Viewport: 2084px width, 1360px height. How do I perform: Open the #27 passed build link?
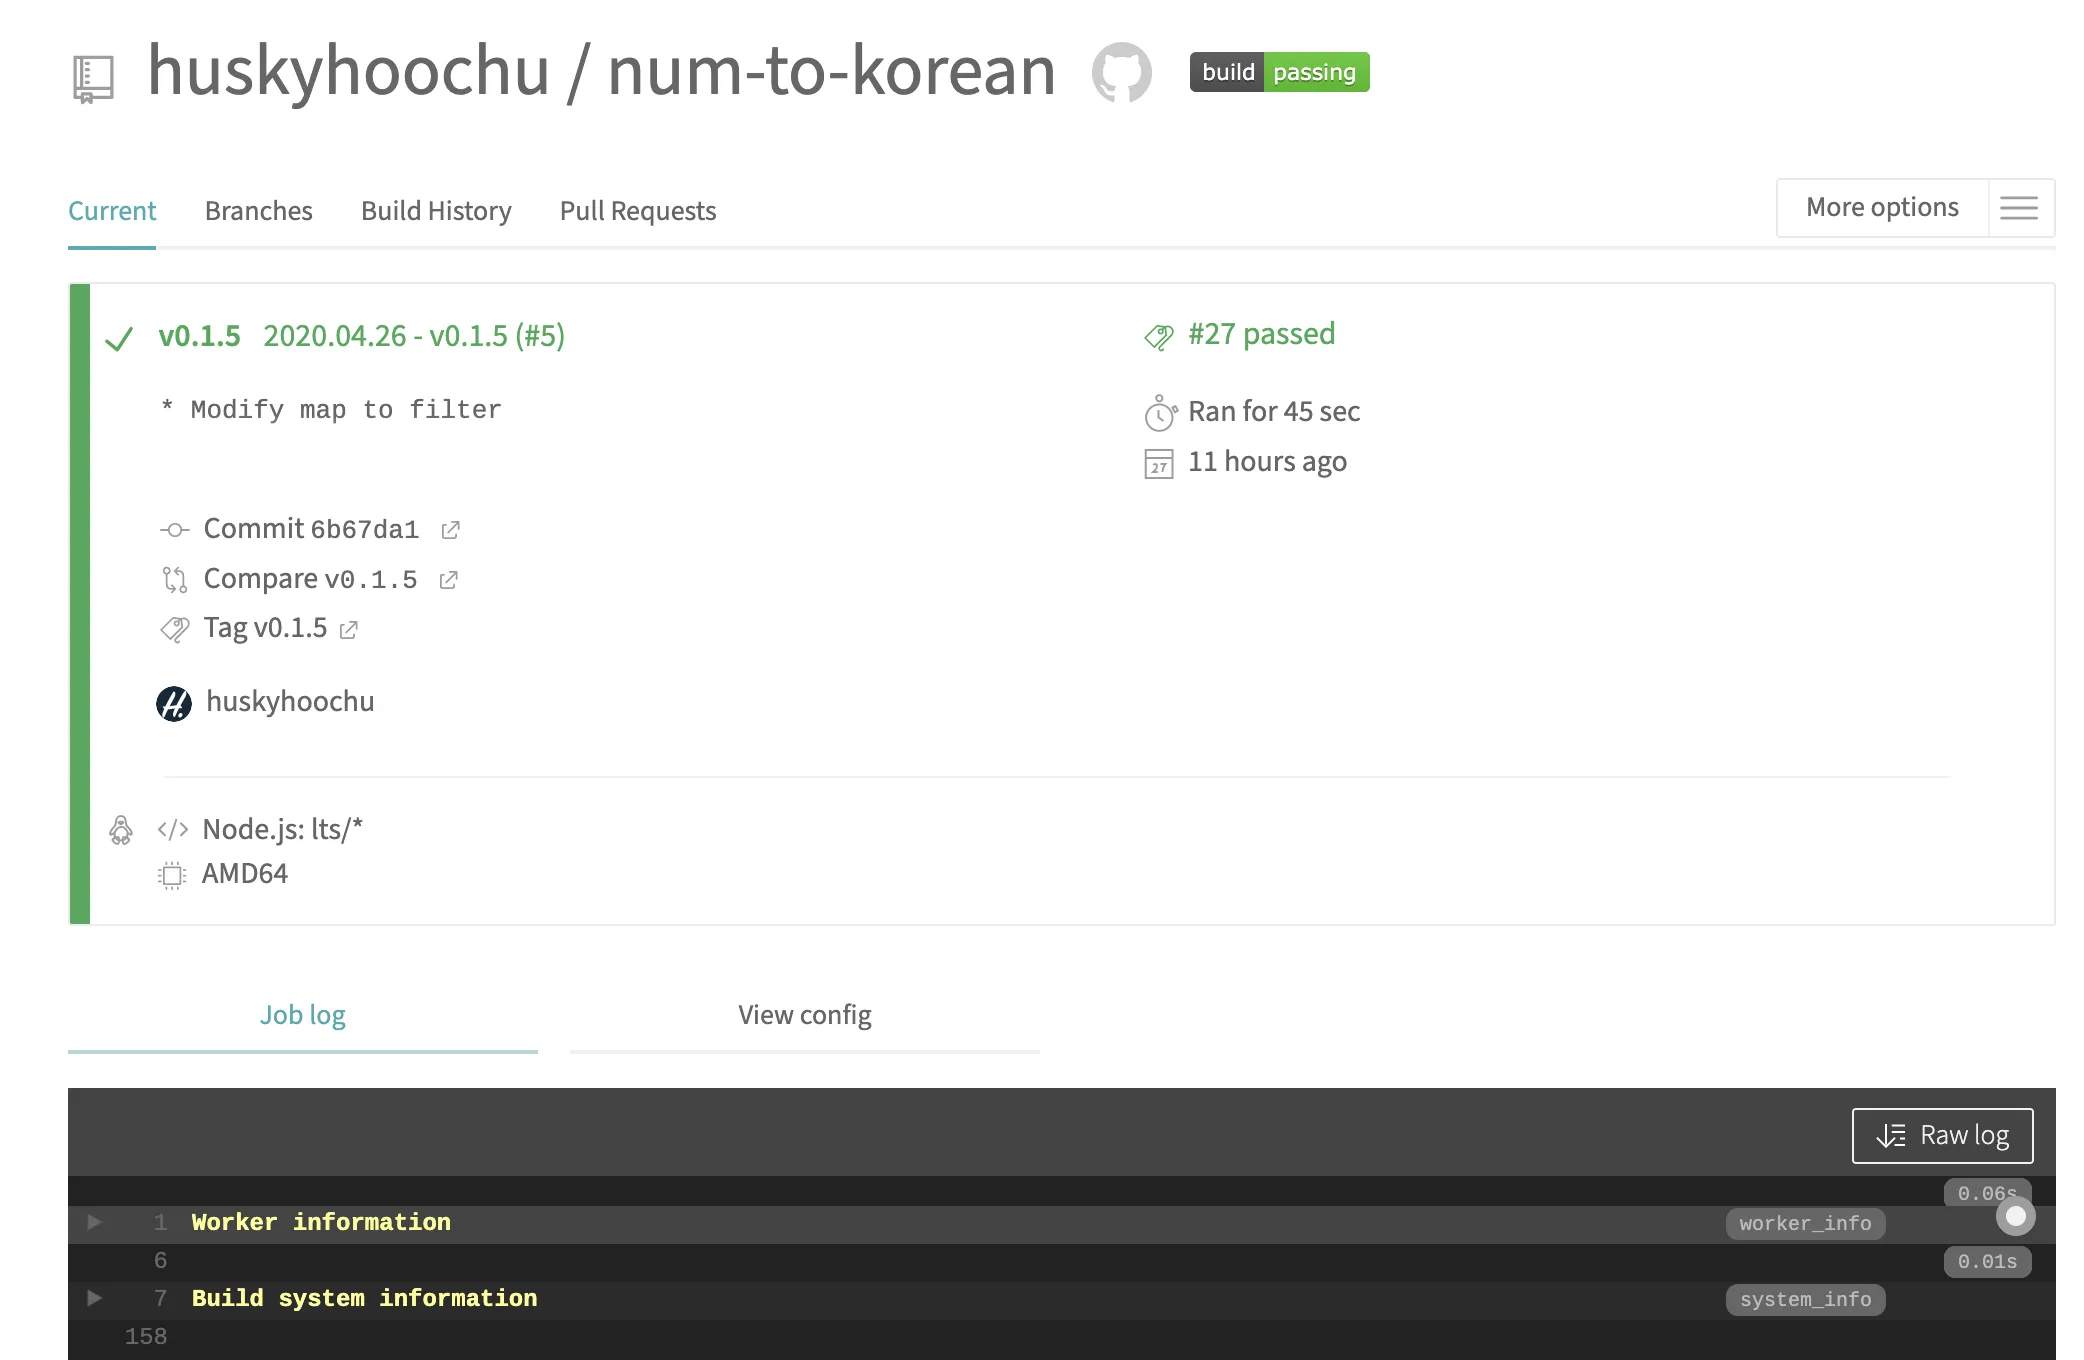pyautogui.click(x=1261, y=334)
